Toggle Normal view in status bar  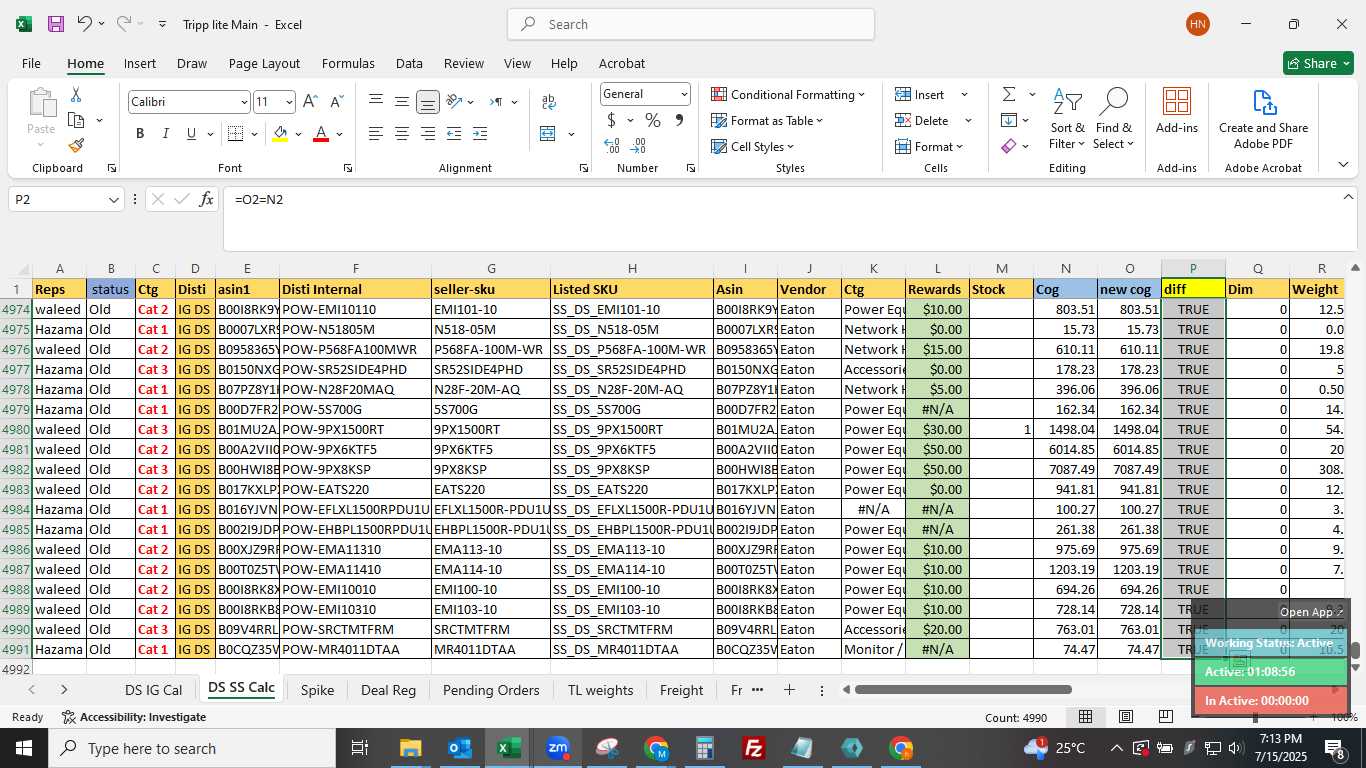point(1085,717)
